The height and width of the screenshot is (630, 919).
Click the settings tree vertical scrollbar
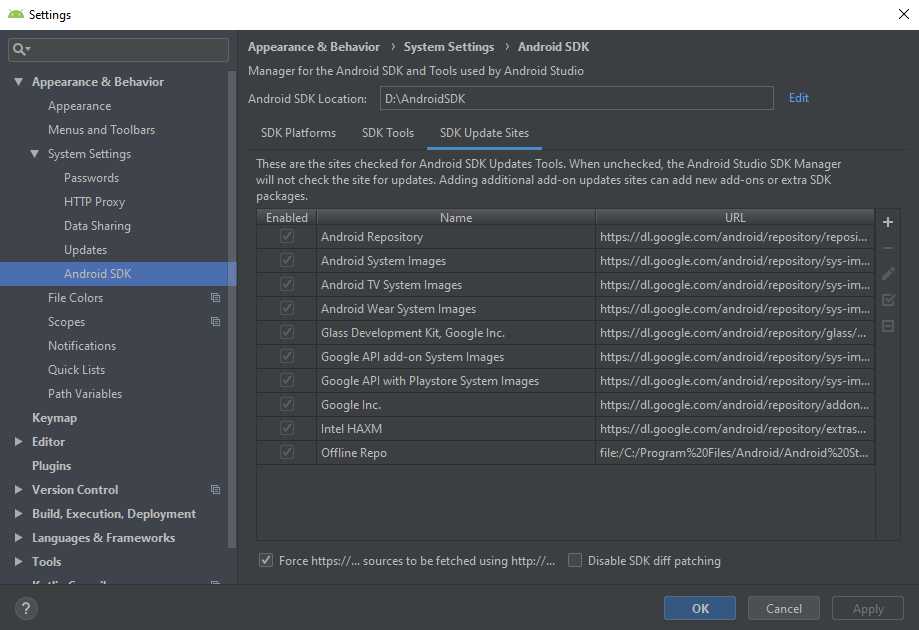click(x=232, y=308)
